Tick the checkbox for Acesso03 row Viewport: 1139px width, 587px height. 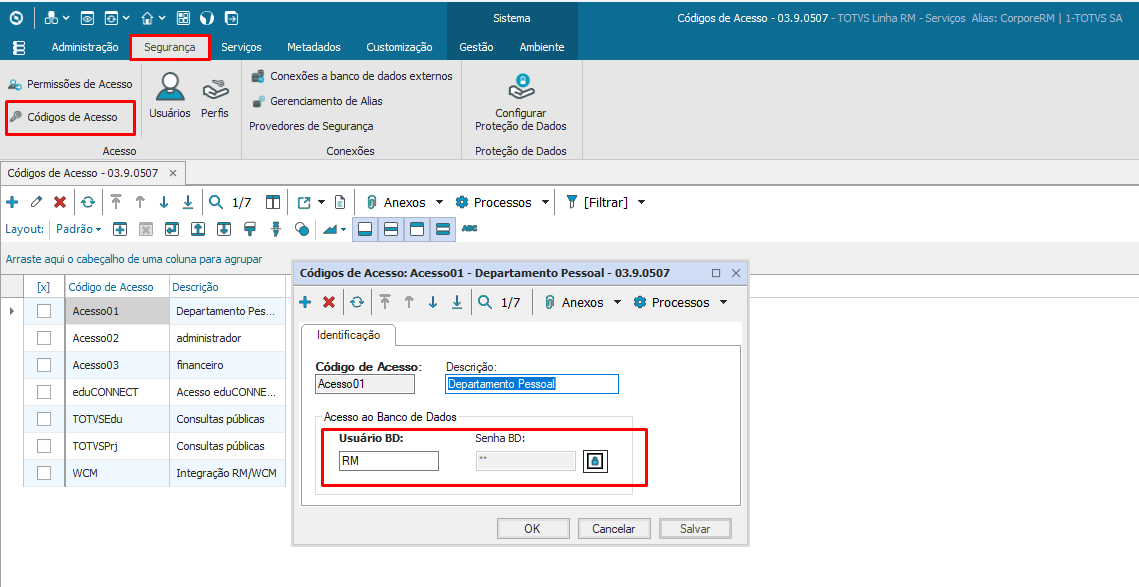click(44, 365)
